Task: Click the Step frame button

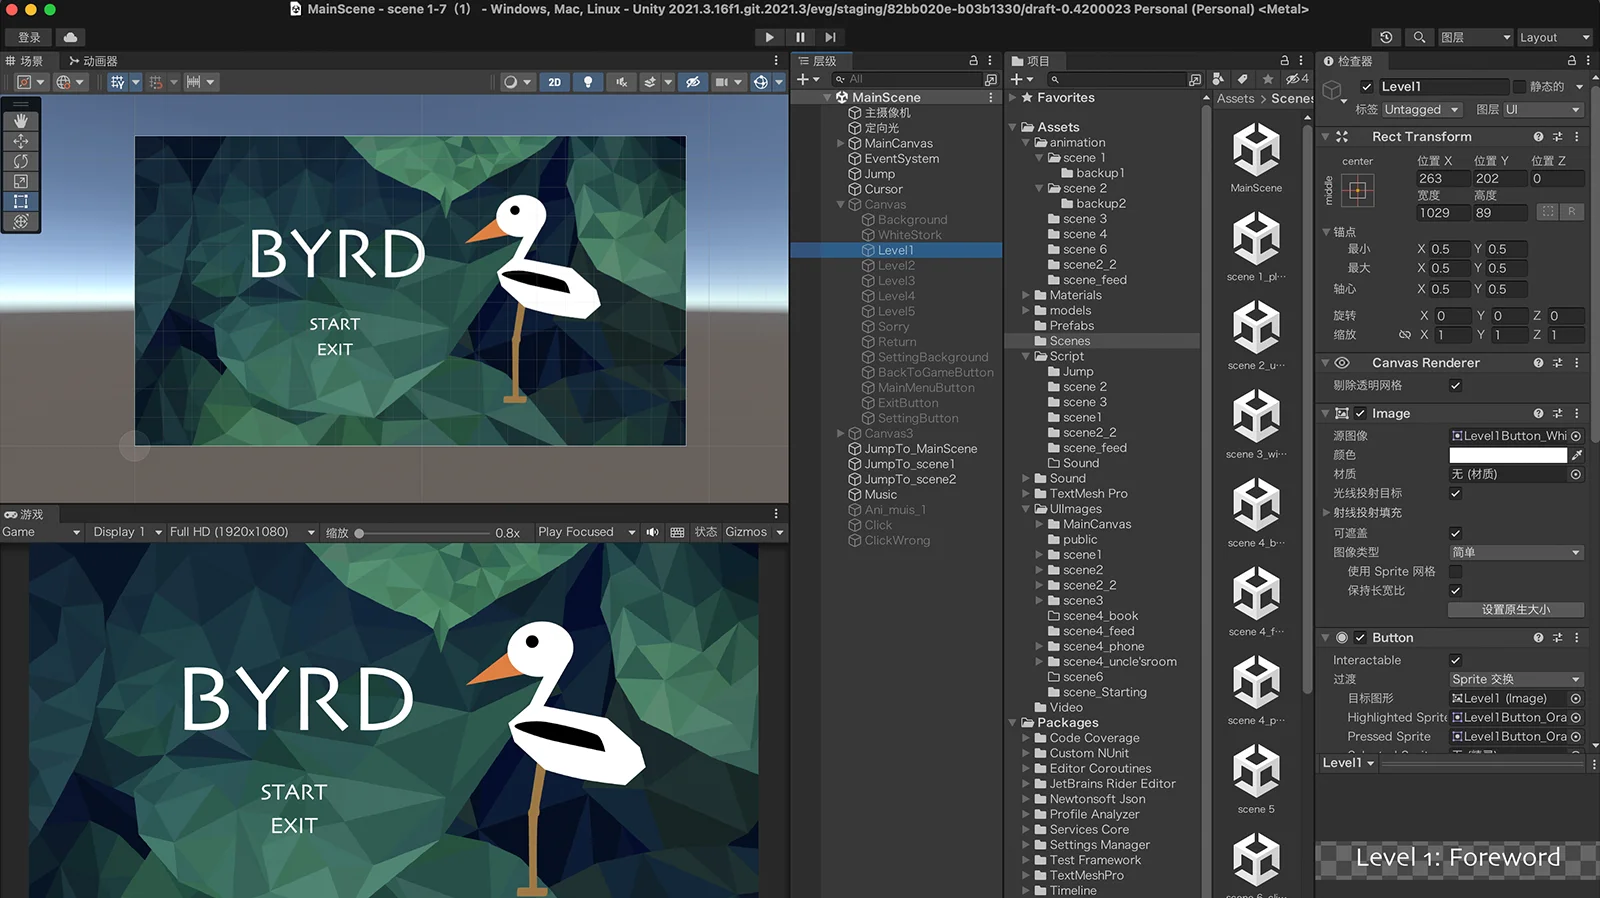Action: coord(830,37)
